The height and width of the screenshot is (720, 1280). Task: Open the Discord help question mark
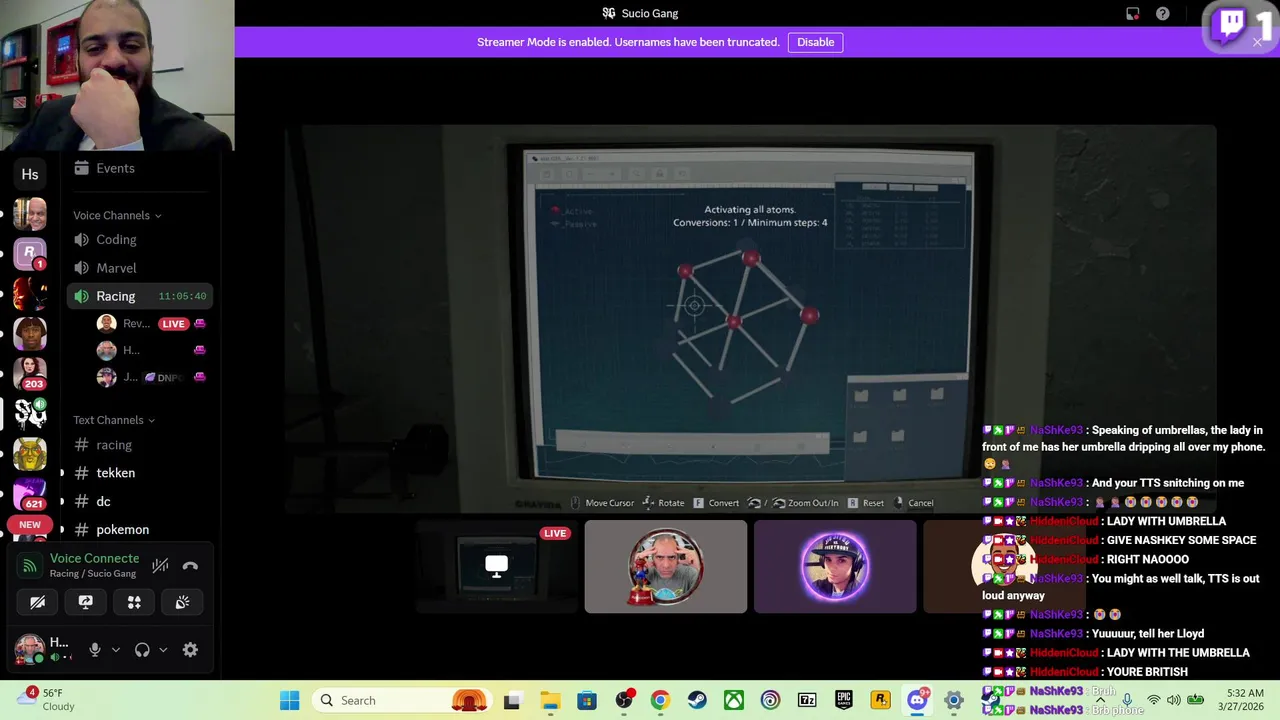click(1162, 14)
